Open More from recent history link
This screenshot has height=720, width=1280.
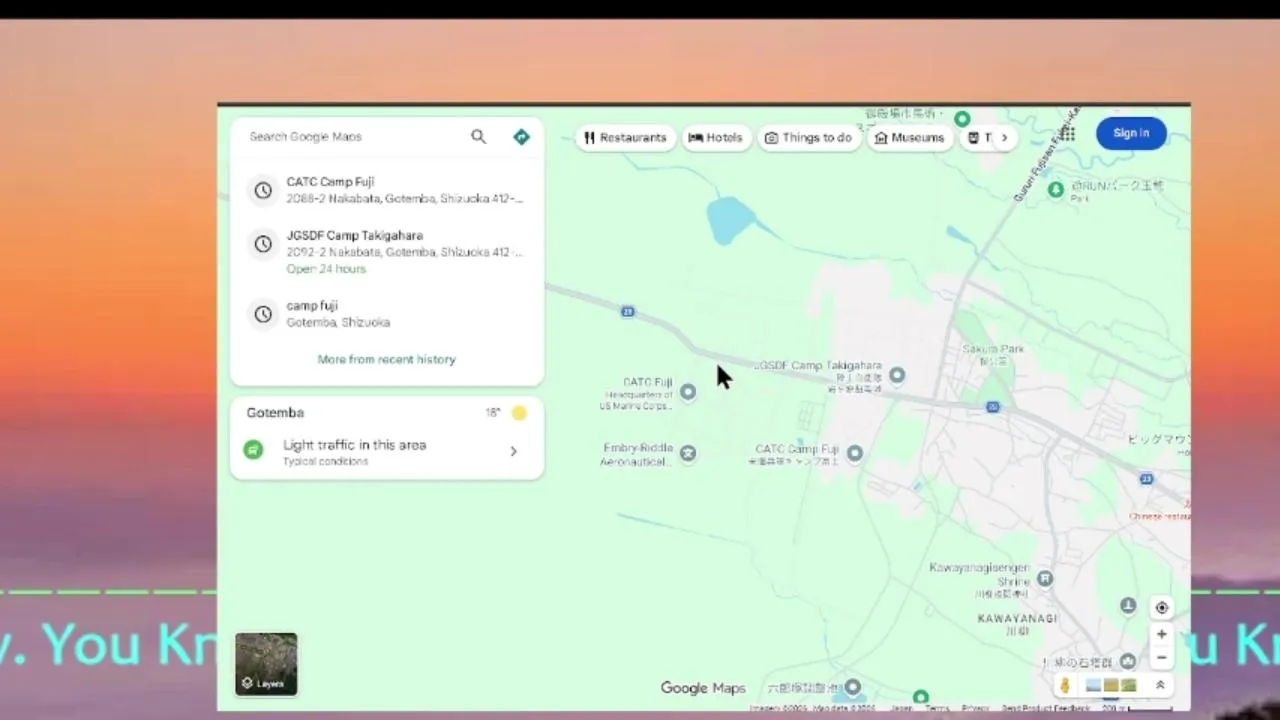coord(386,359)
